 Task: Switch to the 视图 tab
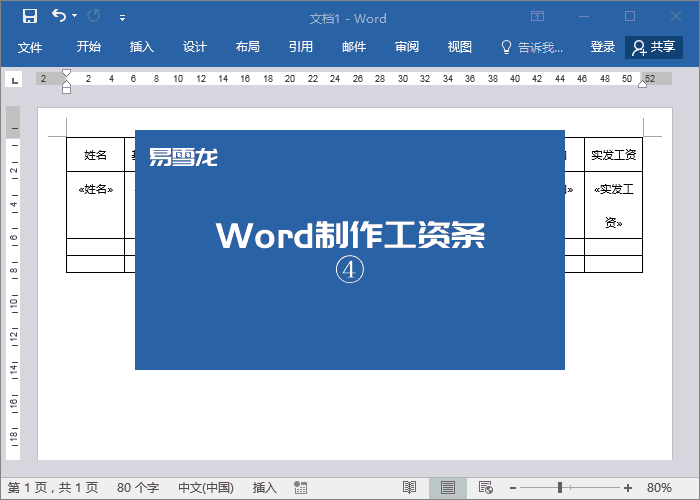pyautogui.click(x=460, y=47)
